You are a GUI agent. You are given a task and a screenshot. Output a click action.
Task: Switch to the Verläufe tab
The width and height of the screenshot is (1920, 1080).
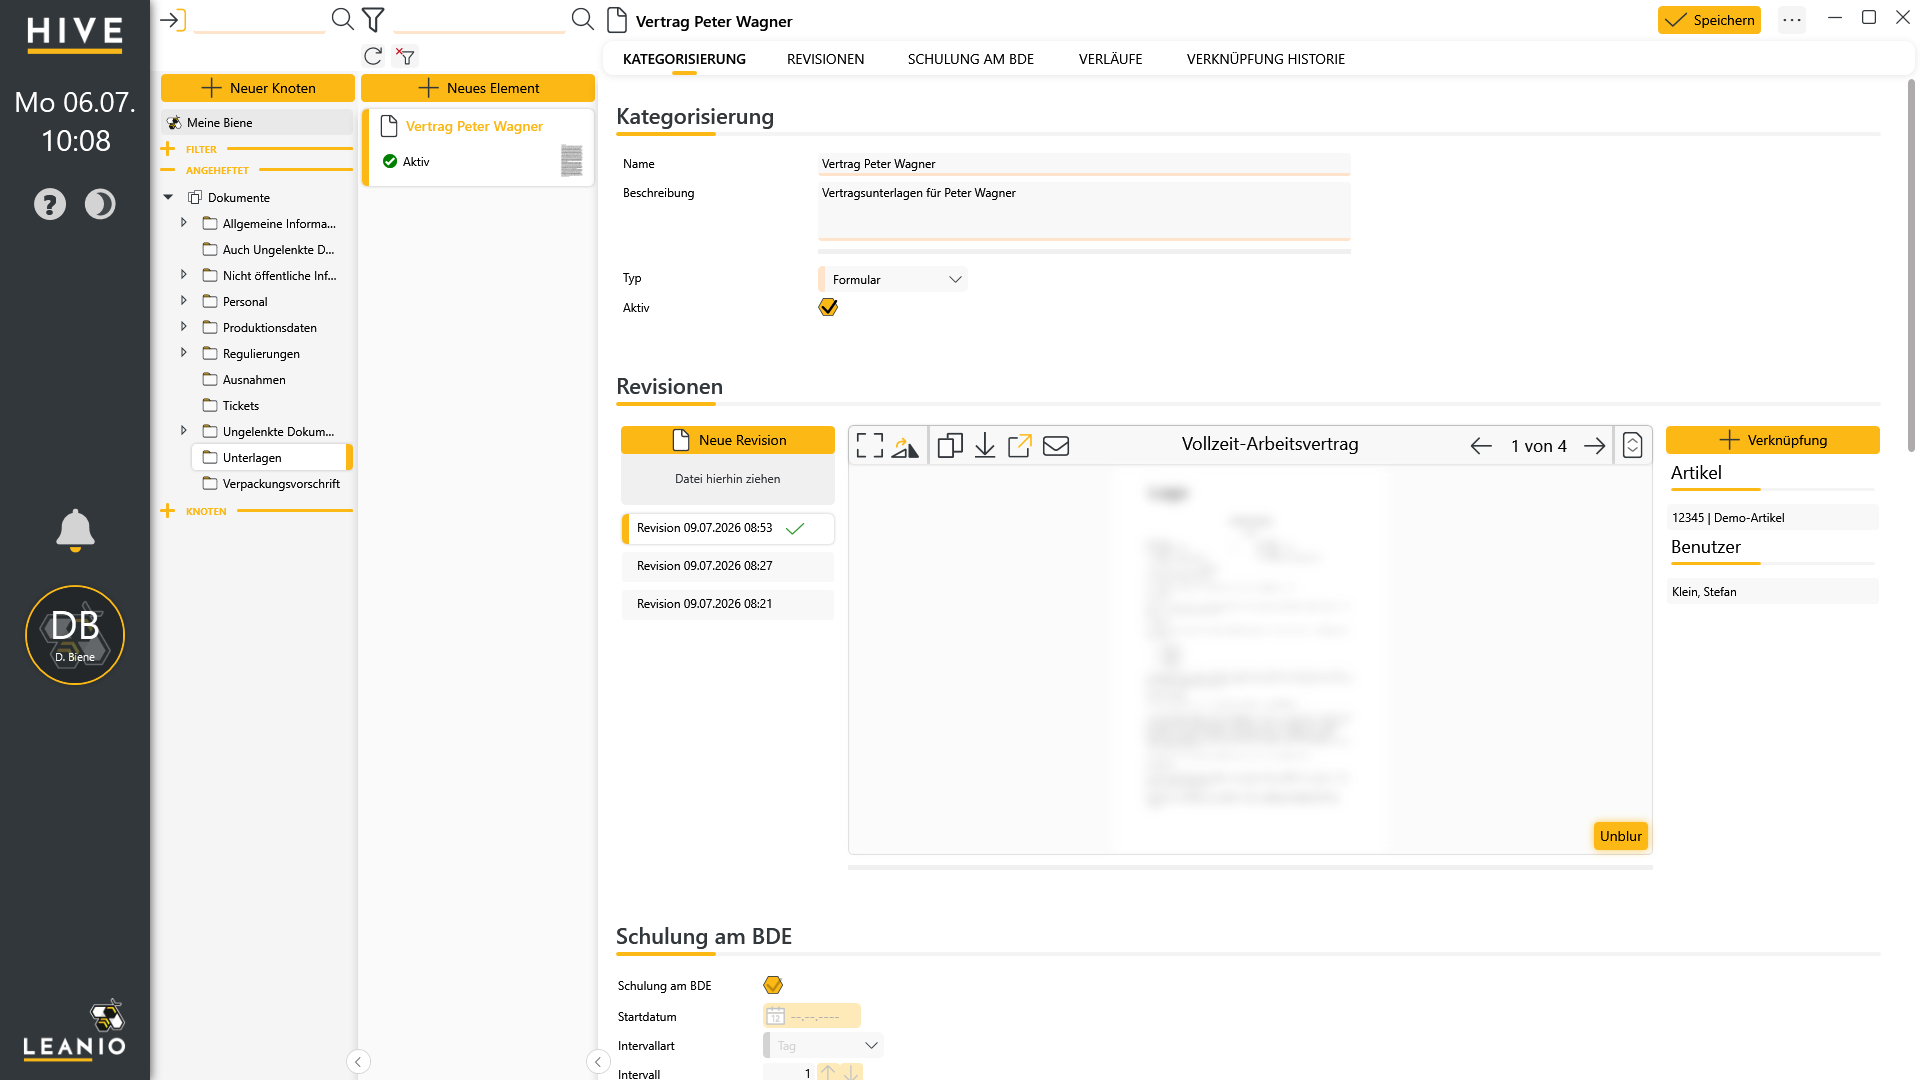[1110, 59]
